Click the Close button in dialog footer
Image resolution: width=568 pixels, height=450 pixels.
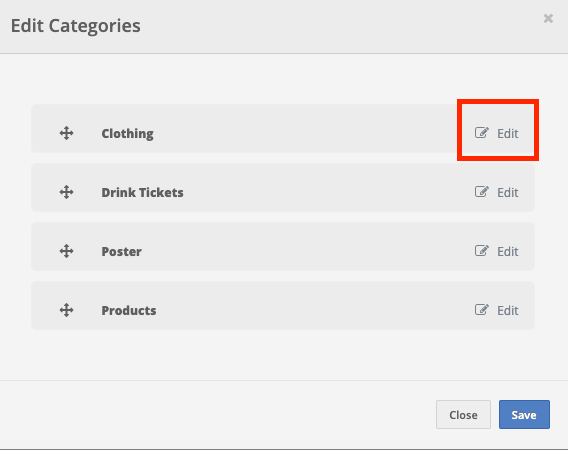coord(463,414)
